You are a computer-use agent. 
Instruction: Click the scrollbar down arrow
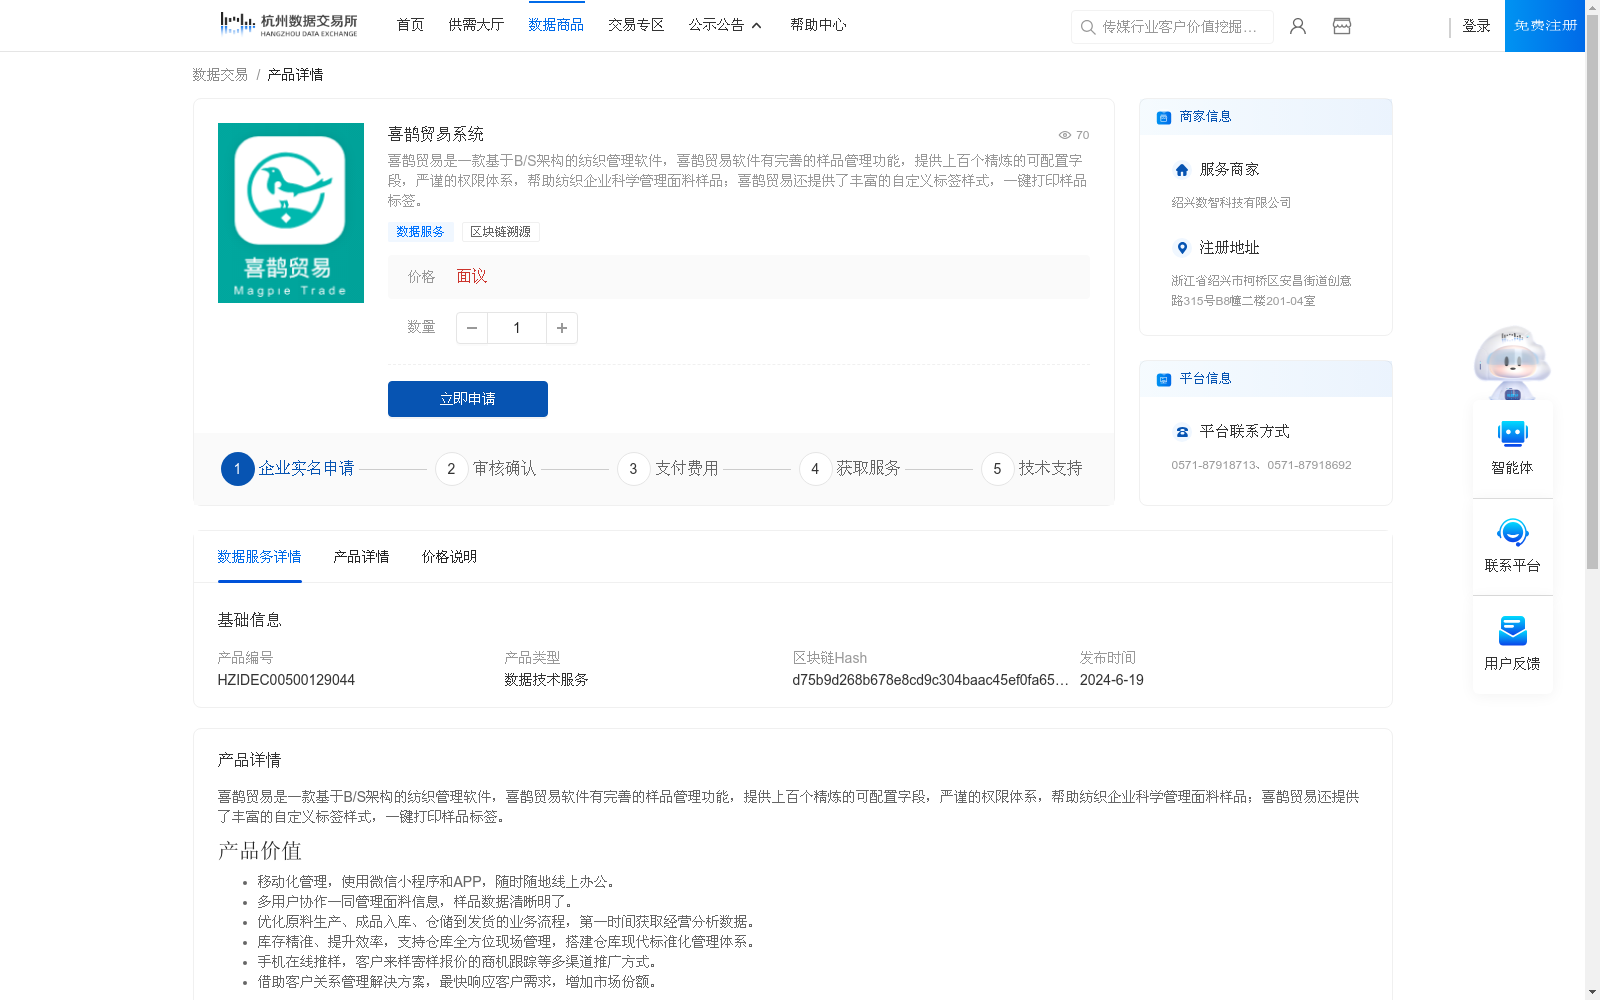(1592, 992)
